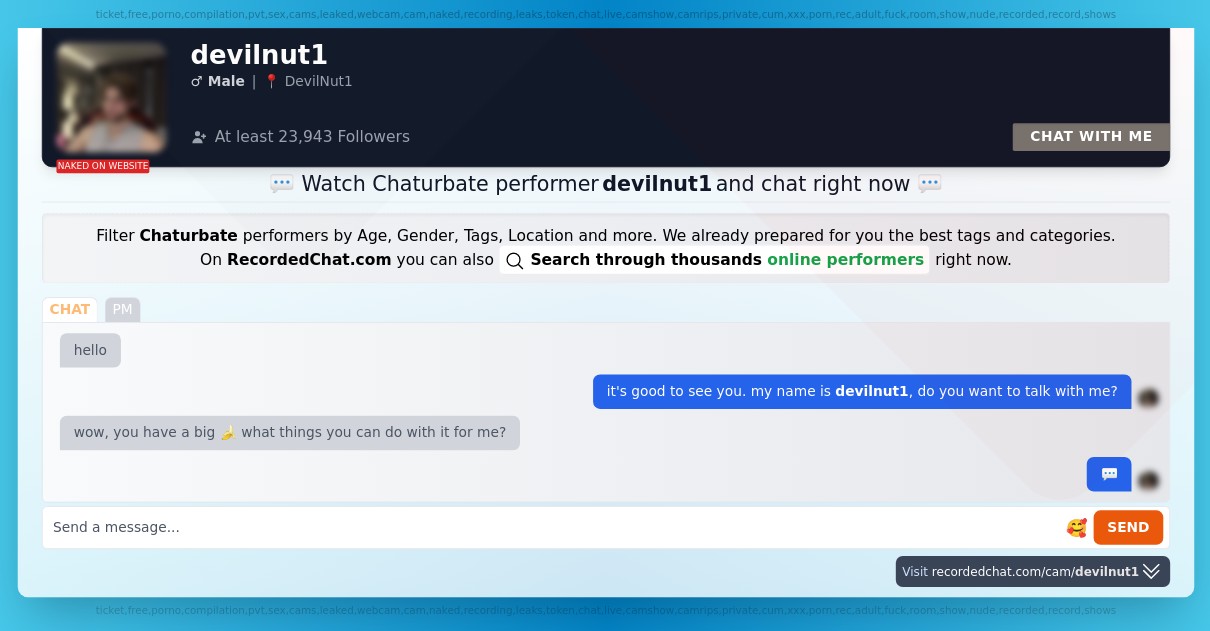Screen dimensions: 1210x631
Task: Click speech bubble icon left of 'Watch Chaturbate' heading
Action: coord(282,184)
